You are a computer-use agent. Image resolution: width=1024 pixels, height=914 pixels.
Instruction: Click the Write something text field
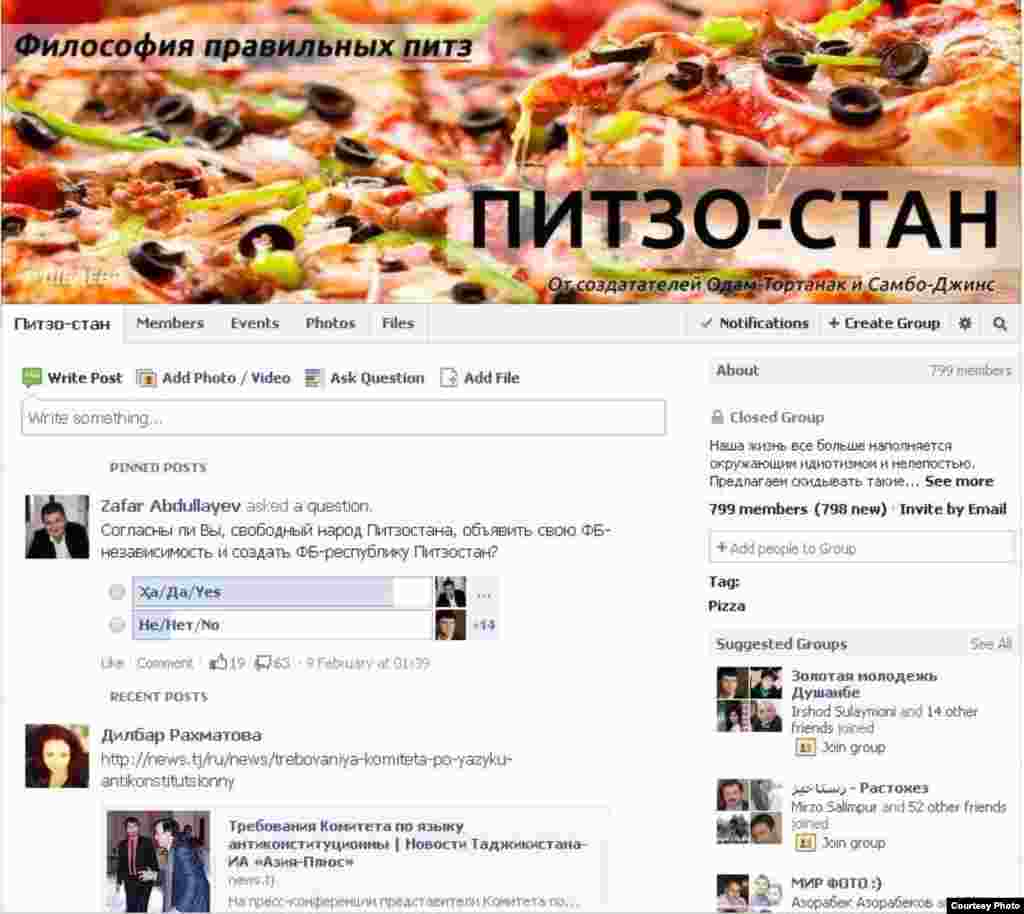tap(343, 418)
